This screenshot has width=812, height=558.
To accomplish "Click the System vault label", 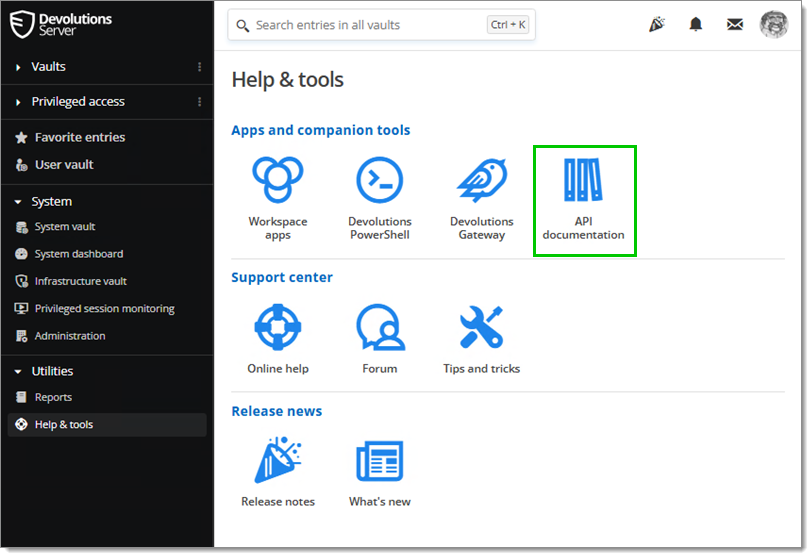I will (x=65, y=227).
